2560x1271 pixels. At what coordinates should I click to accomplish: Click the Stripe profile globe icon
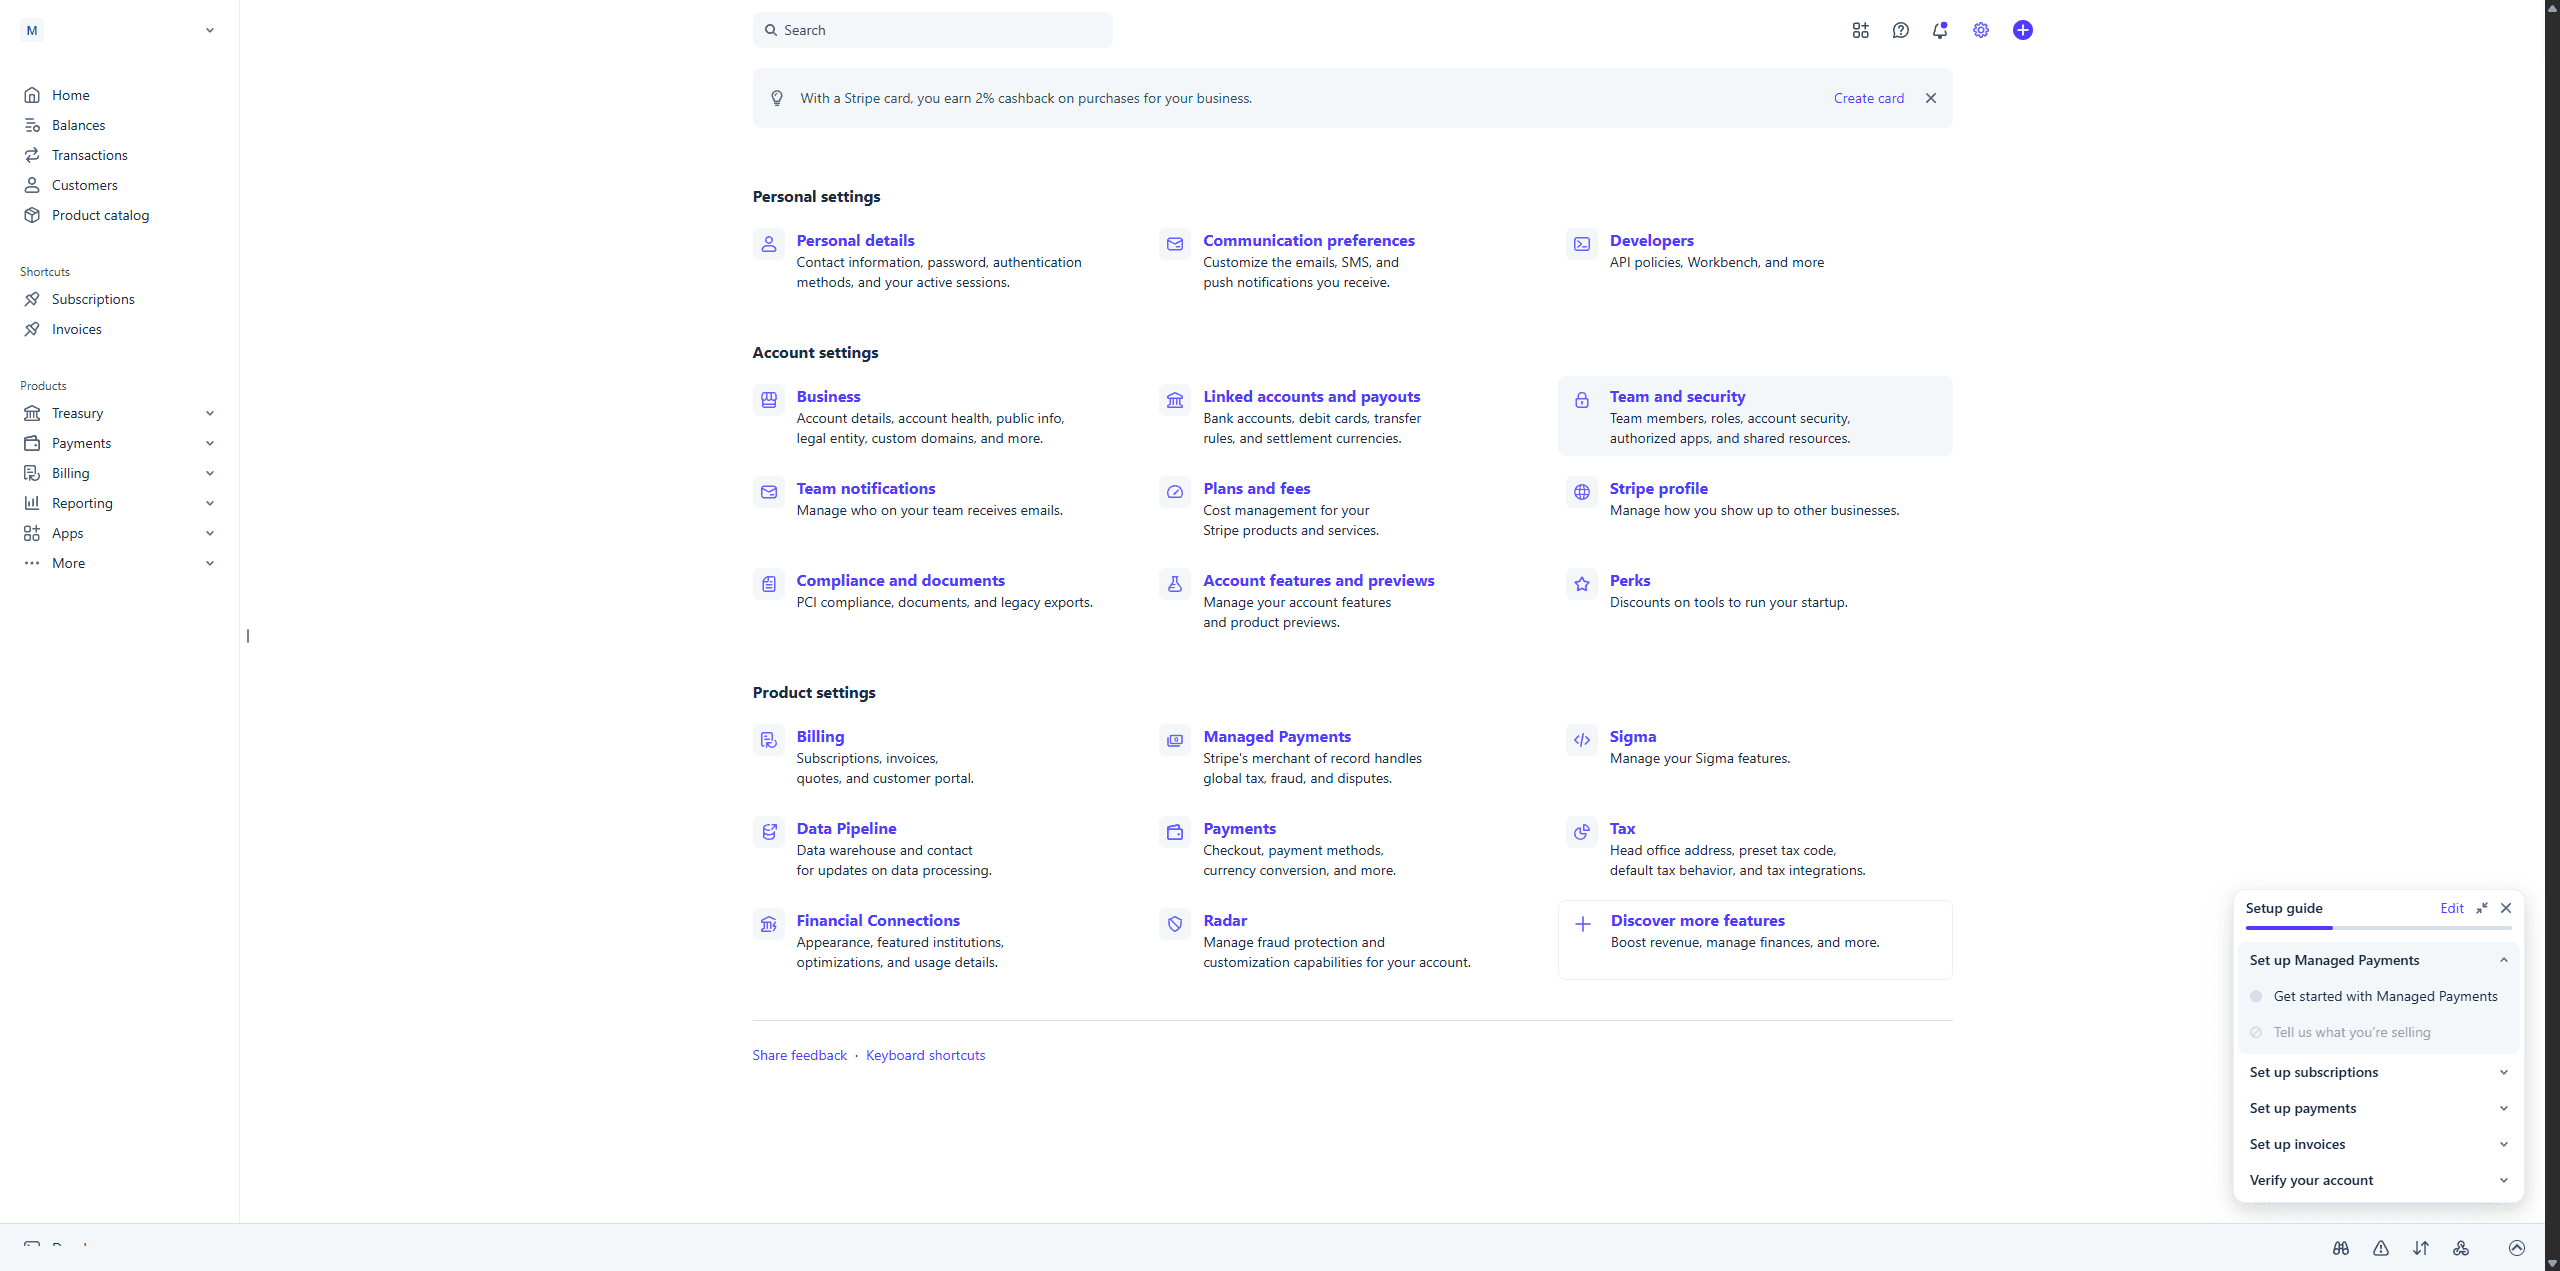(x=1582, y=492)
